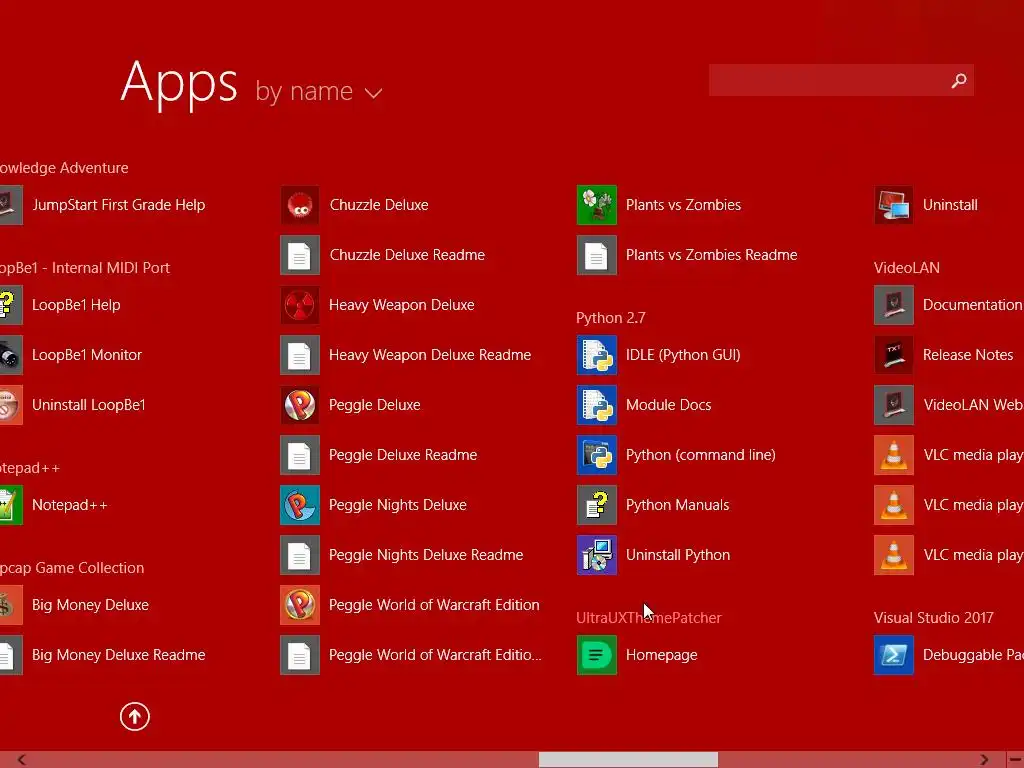Image resolution: width=1024 pixels, height=768 pixels.
Task: Launch Heavy Weapon Deluxe icon
Action: click(300, 305)
